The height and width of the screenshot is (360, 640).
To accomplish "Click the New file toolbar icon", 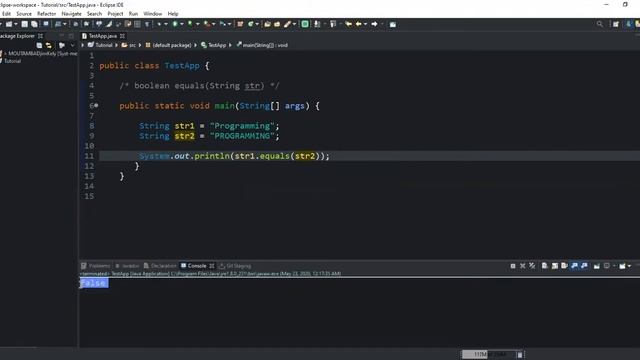I will click(x=9, y=24).
